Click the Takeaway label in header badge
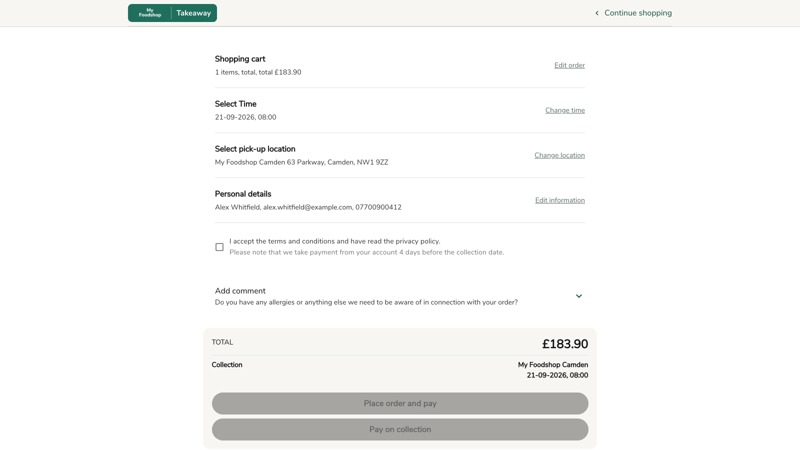Viewport: 800px width, 450px height. 193,13
